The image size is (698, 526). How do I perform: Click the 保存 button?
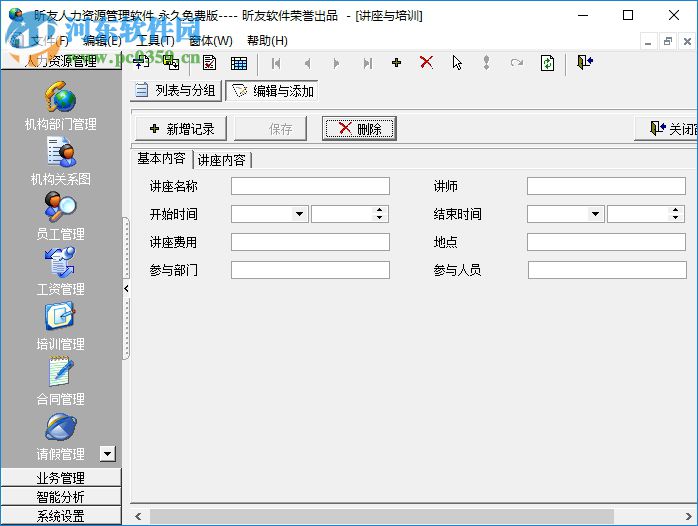tap(271, 129)
